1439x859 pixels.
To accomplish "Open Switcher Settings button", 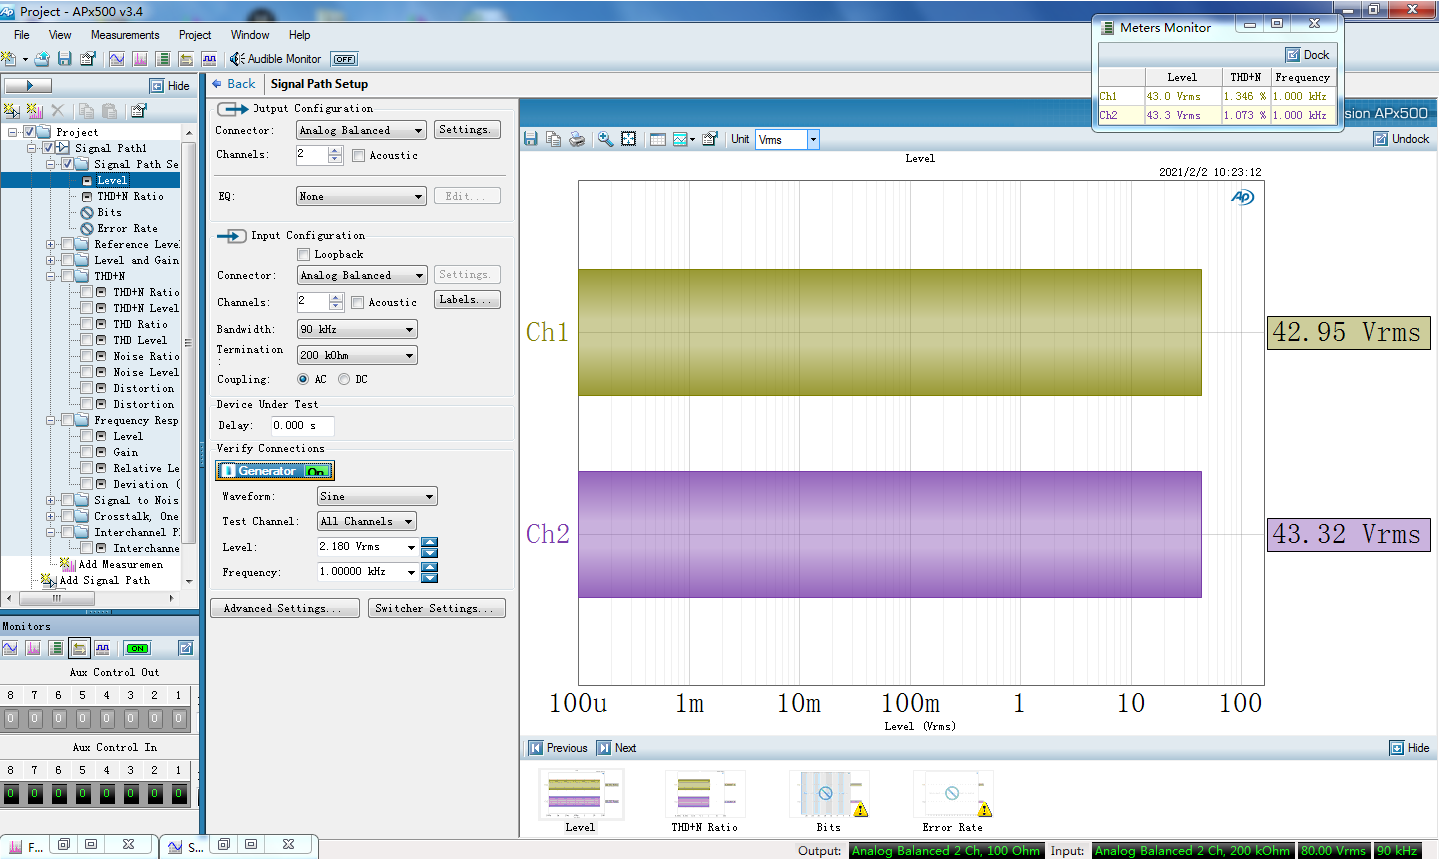I will [436, 608].
